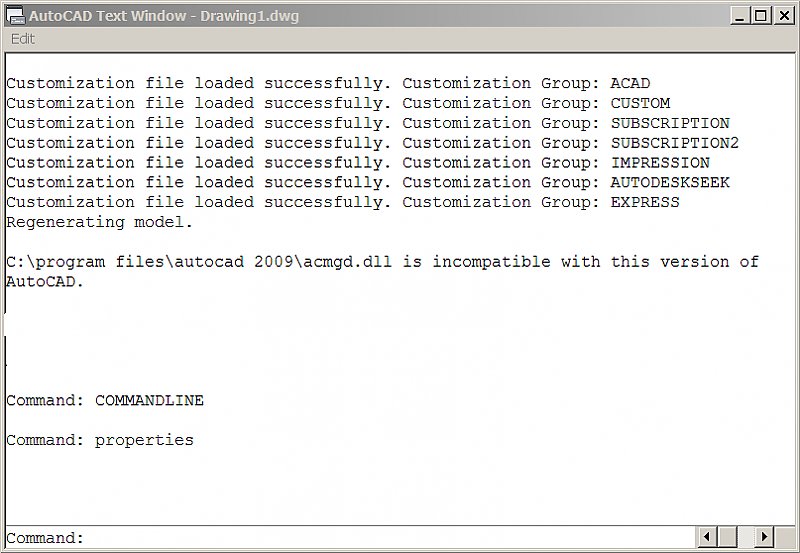
Task: Click the line for Customization Group ACAD
Action: [x=328, y=83]
